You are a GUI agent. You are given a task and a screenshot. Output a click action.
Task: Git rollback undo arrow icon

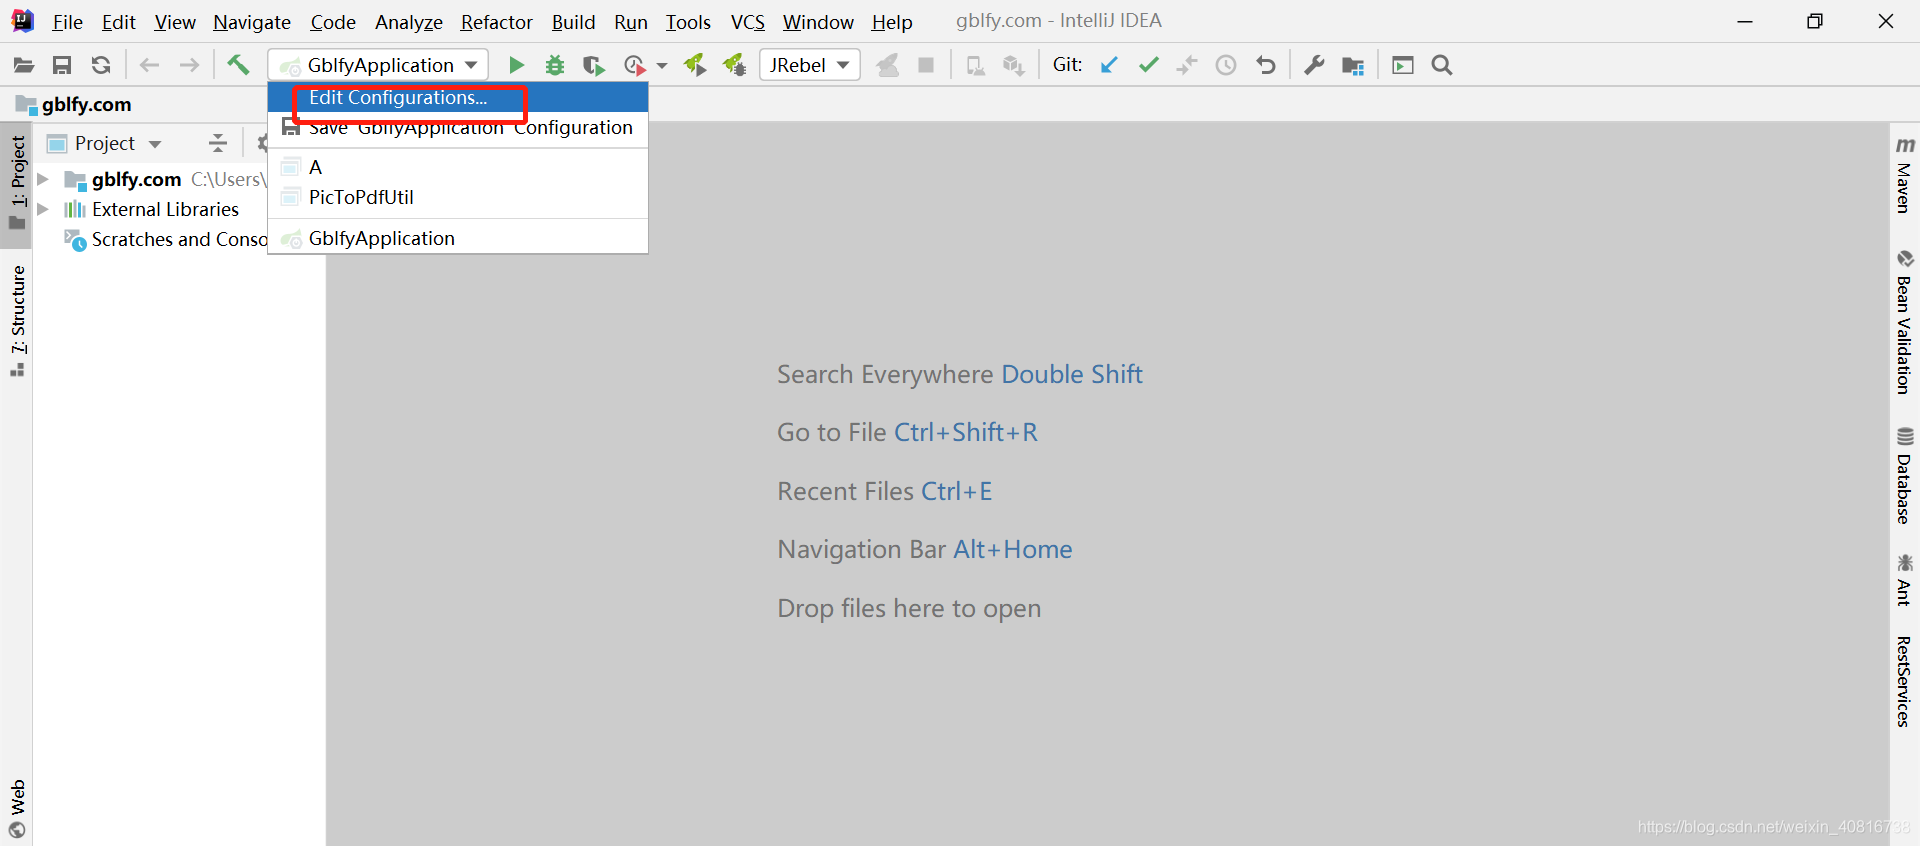coord(1266,65)
